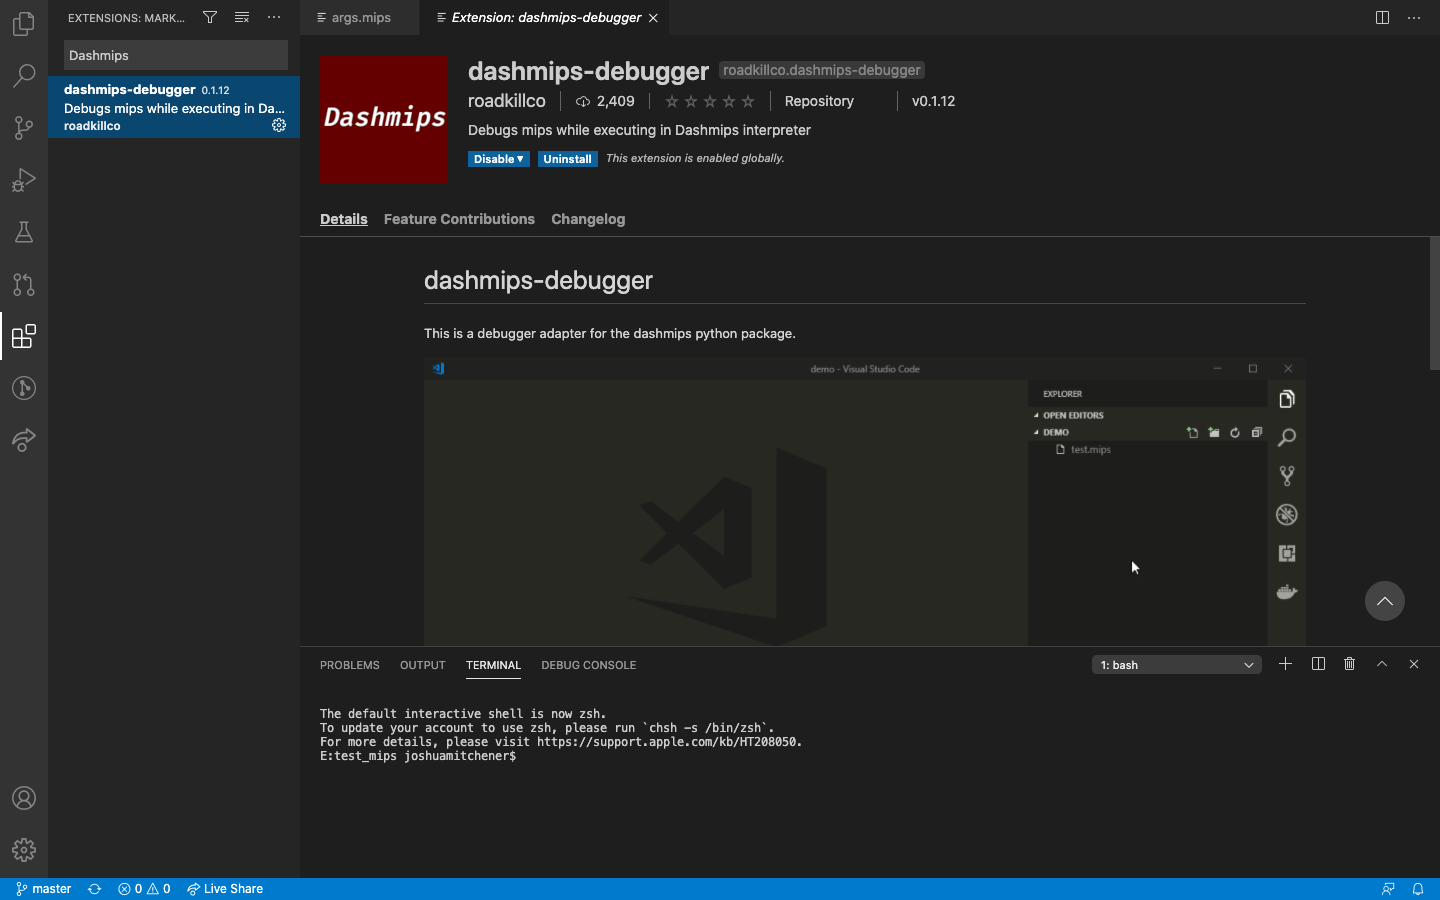This screenshot has height=900, width=1440.
Task: Select dashmips-debugger in the extensions list
Action: tap(174, 107)
